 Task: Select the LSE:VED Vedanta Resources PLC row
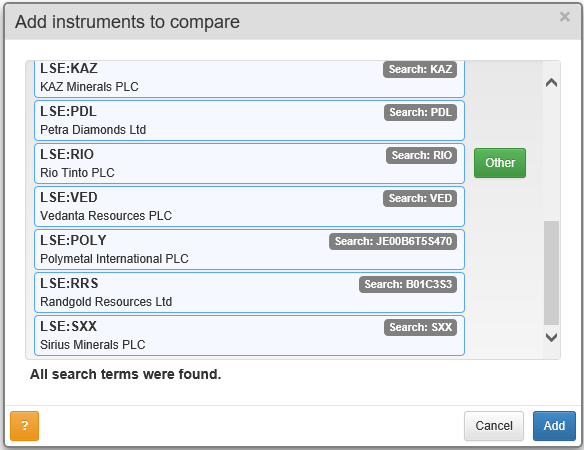(x=249, y=207)
